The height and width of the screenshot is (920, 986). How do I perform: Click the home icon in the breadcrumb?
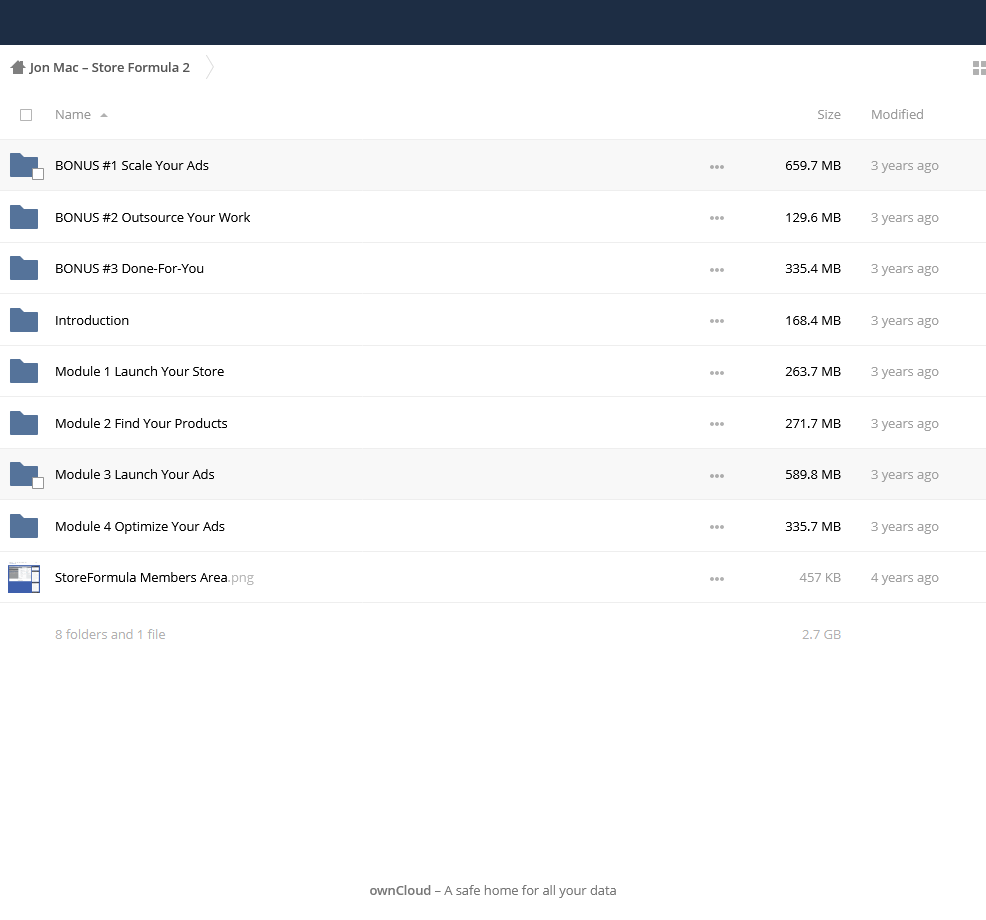[x=18, y=67]
